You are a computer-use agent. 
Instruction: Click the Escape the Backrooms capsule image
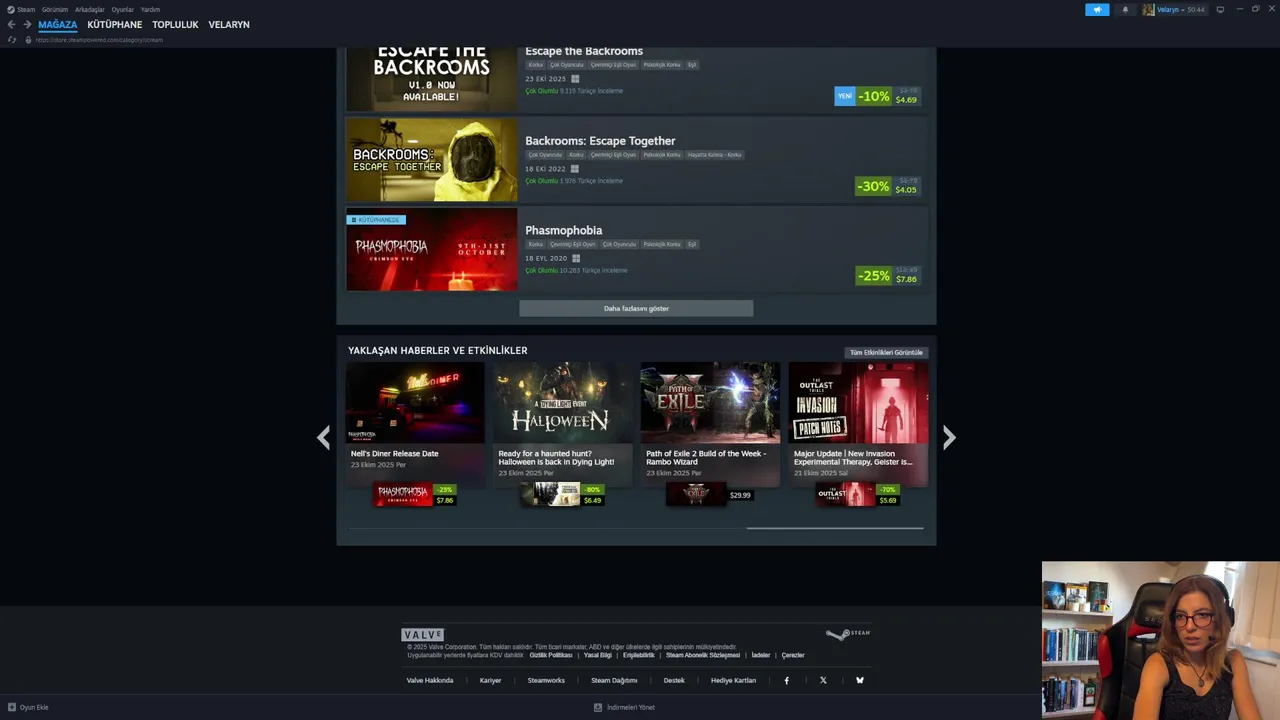coord(431,79)
